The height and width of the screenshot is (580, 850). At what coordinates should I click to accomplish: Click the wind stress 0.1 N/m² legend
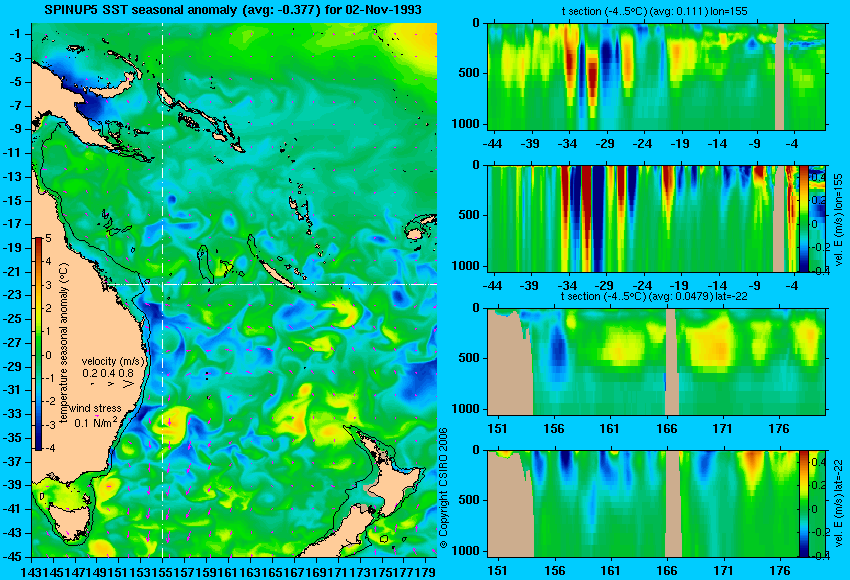tap(95, 416)
